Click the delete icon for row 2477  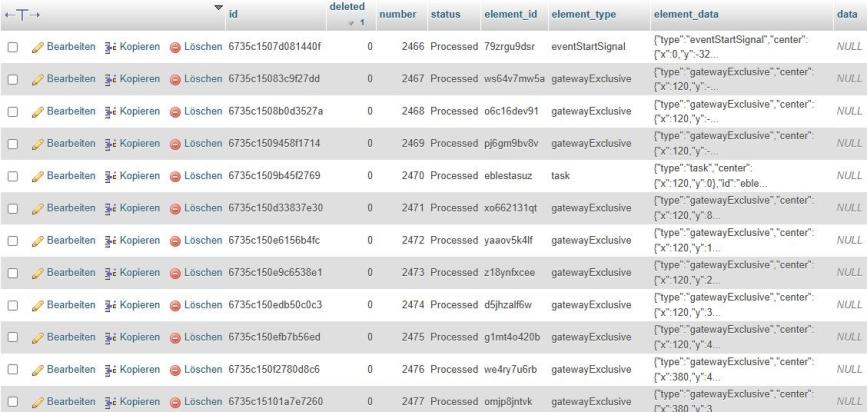tap(175, 401)
